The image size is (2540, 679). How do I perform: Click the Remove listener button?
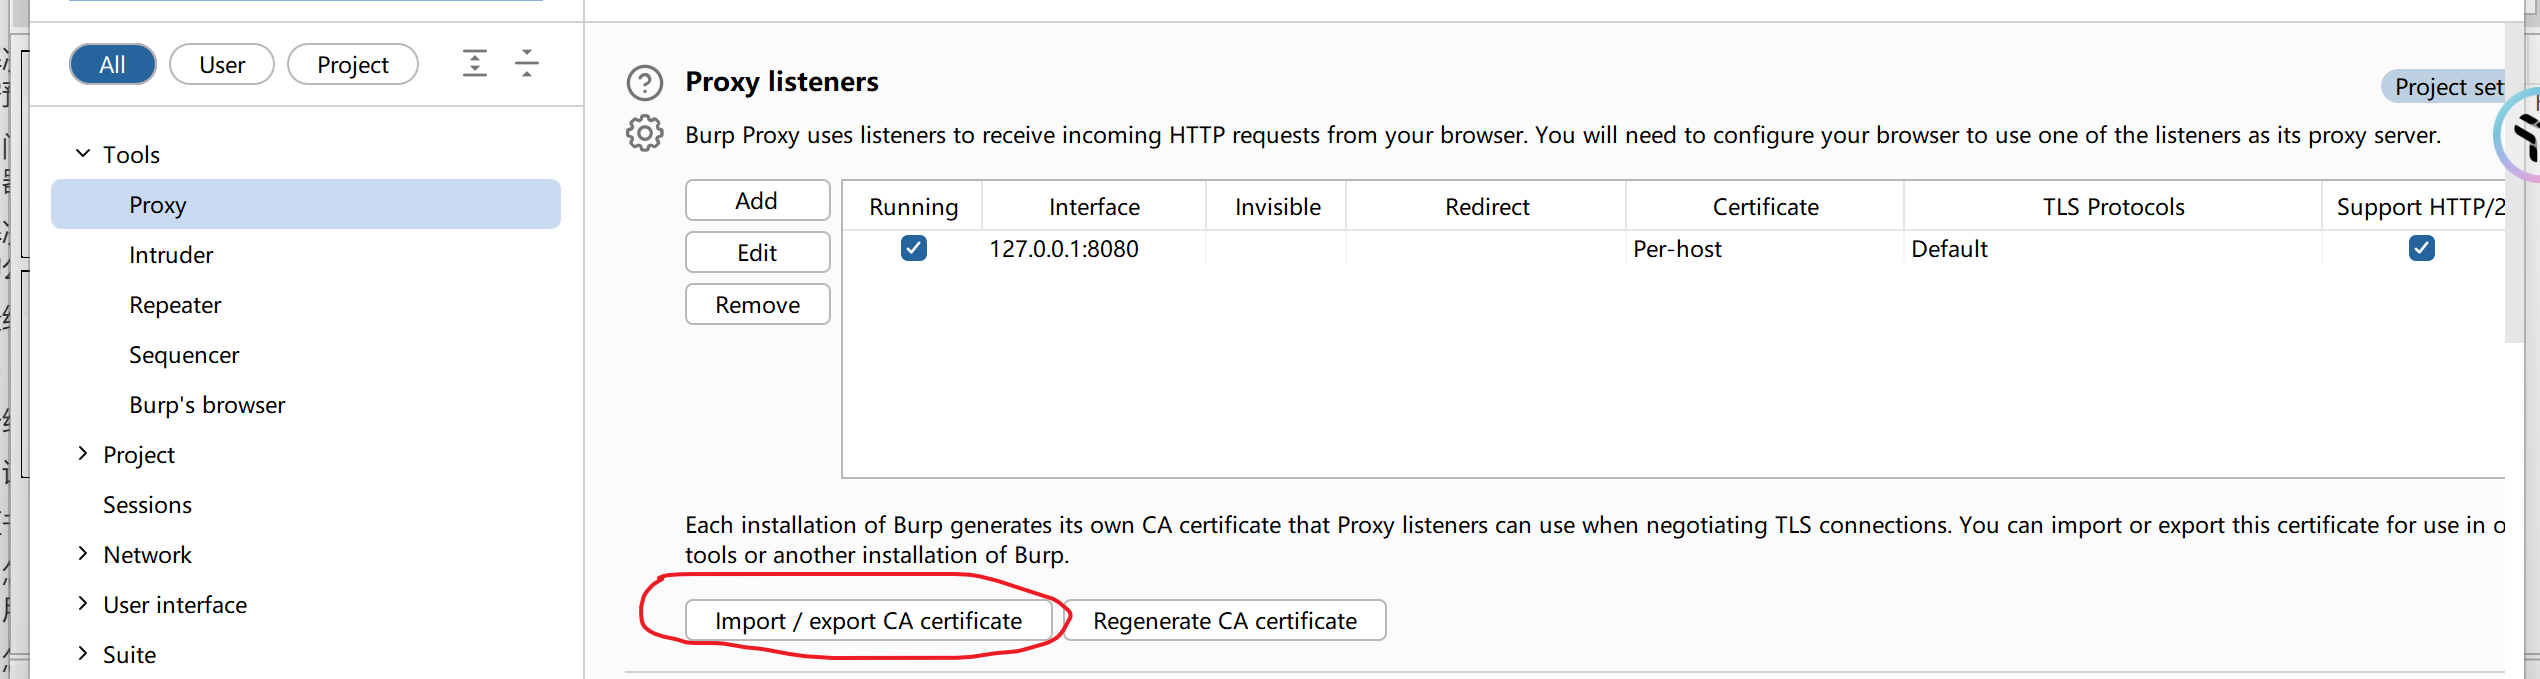coord(757,304)
